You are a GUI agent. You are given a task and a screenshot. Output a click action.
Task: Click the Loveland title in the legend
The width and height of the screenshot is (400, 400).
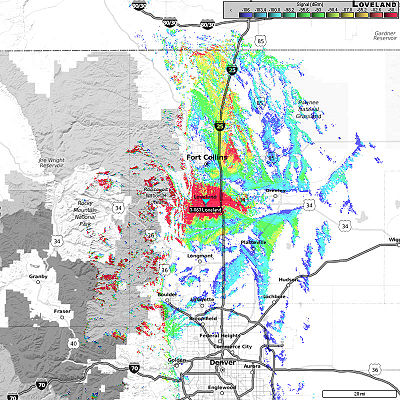(374, 5)
